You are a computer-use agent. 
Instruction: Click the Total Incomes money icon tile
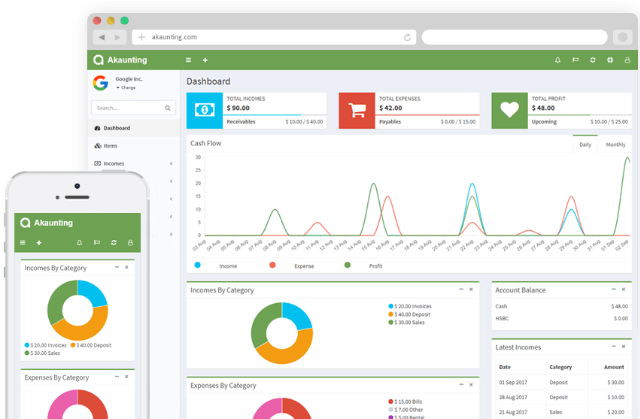point(204,111)
